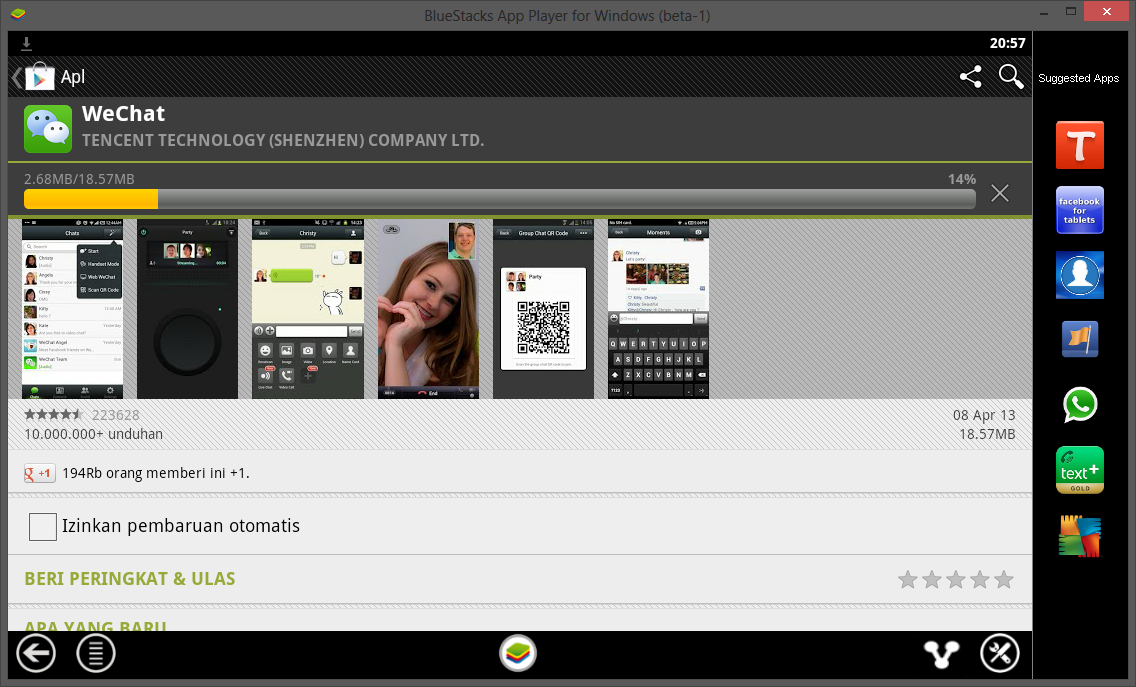Tap the BlueStacks back arrow button
This screenshot has height=687, width=1136.
pyautogui.click(x=36, y=654)
